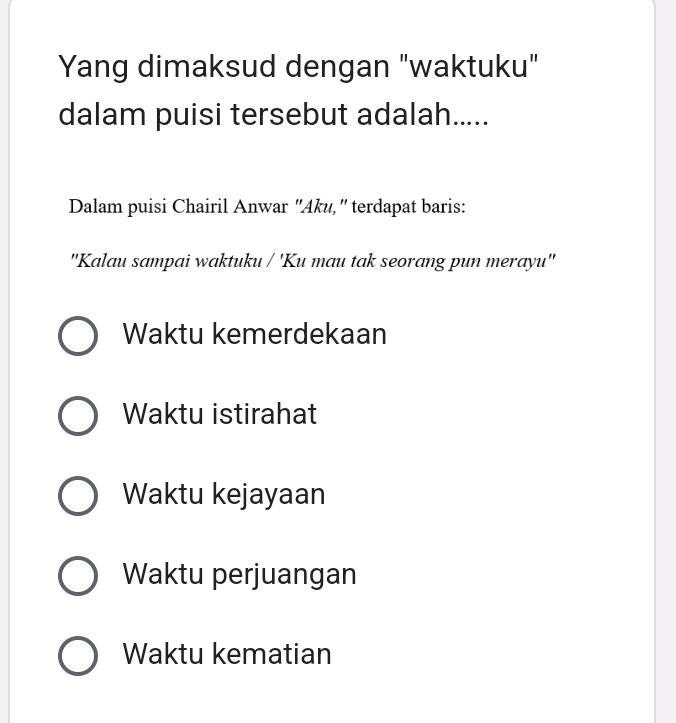The width and height of the screenshot is (676, 723).
Task: Click the words "terdapat baris:"
Action: tap(409, 207)
